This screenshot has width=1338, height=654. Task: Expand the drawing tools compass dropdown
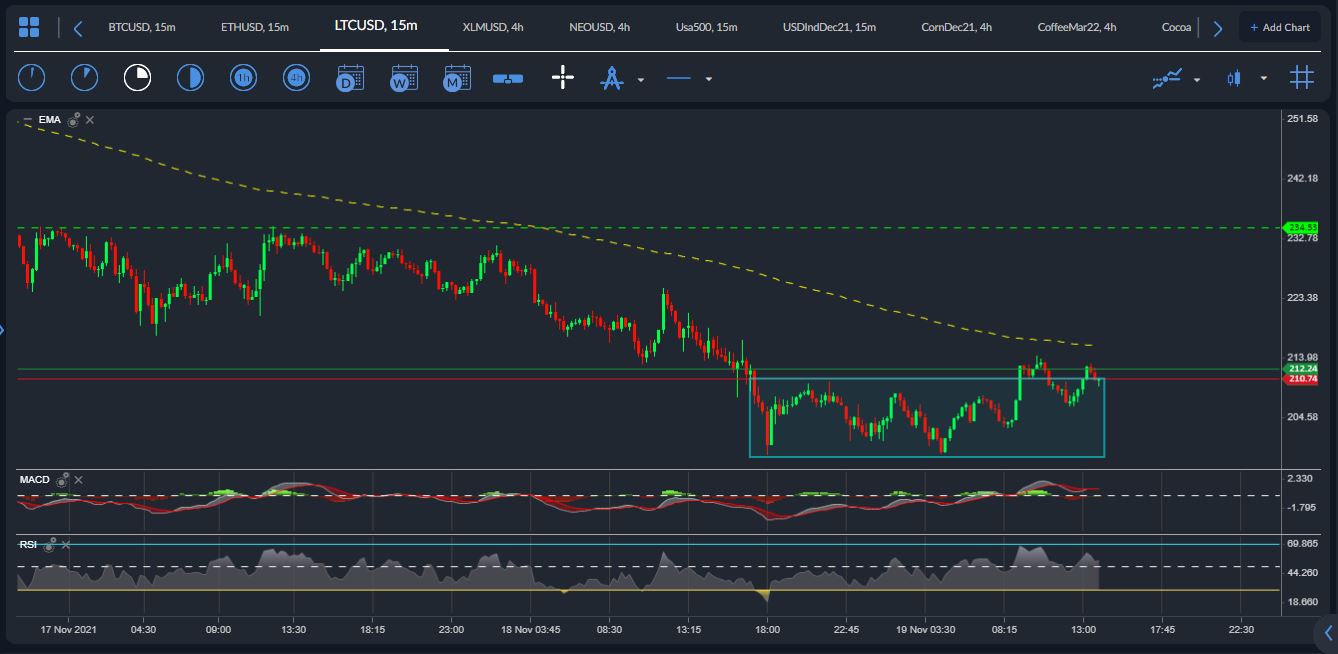(x=641, y=79)
